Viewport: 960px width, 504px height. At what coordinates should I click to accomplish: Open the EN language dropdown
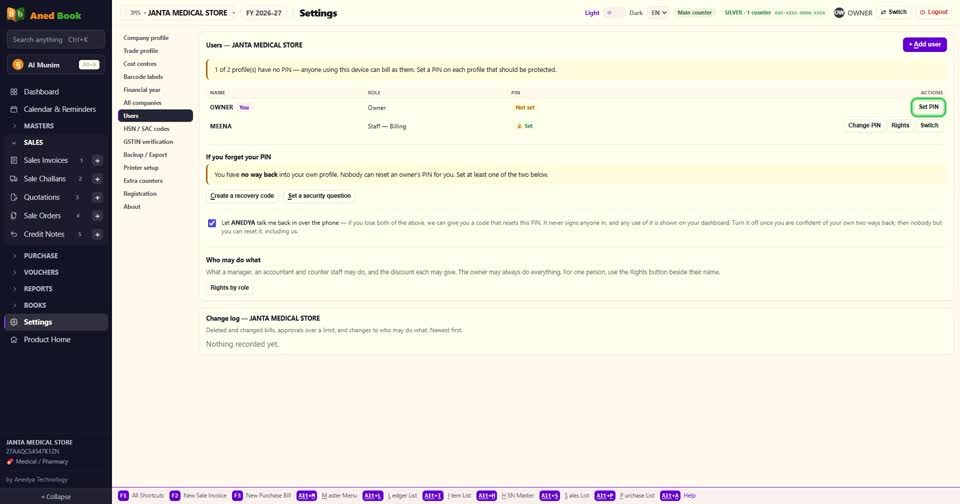point(659,12)
